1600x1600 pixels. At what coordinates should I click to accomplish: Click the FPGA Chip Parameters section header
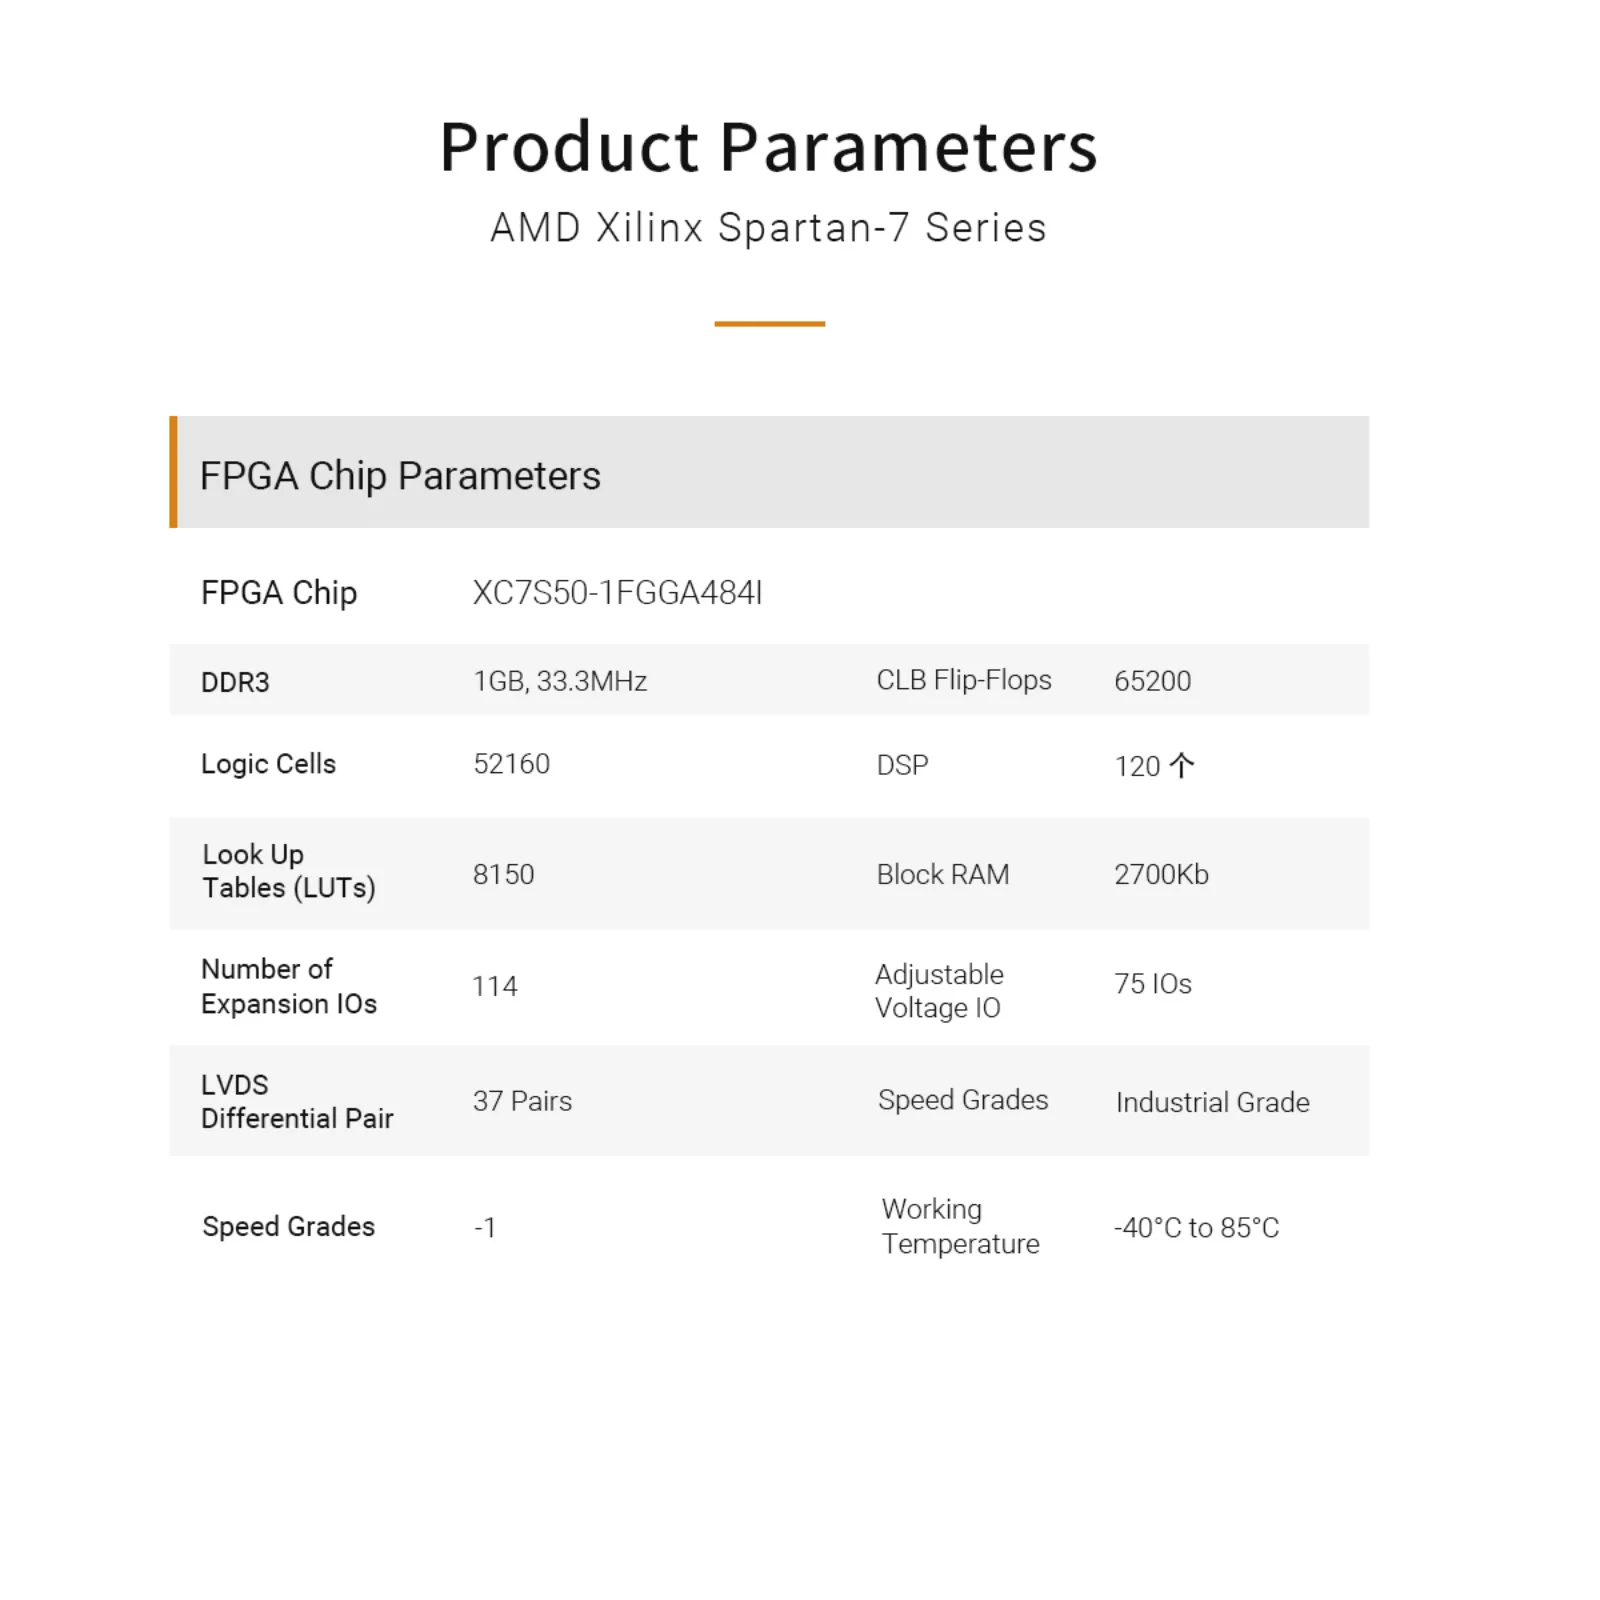769,472
